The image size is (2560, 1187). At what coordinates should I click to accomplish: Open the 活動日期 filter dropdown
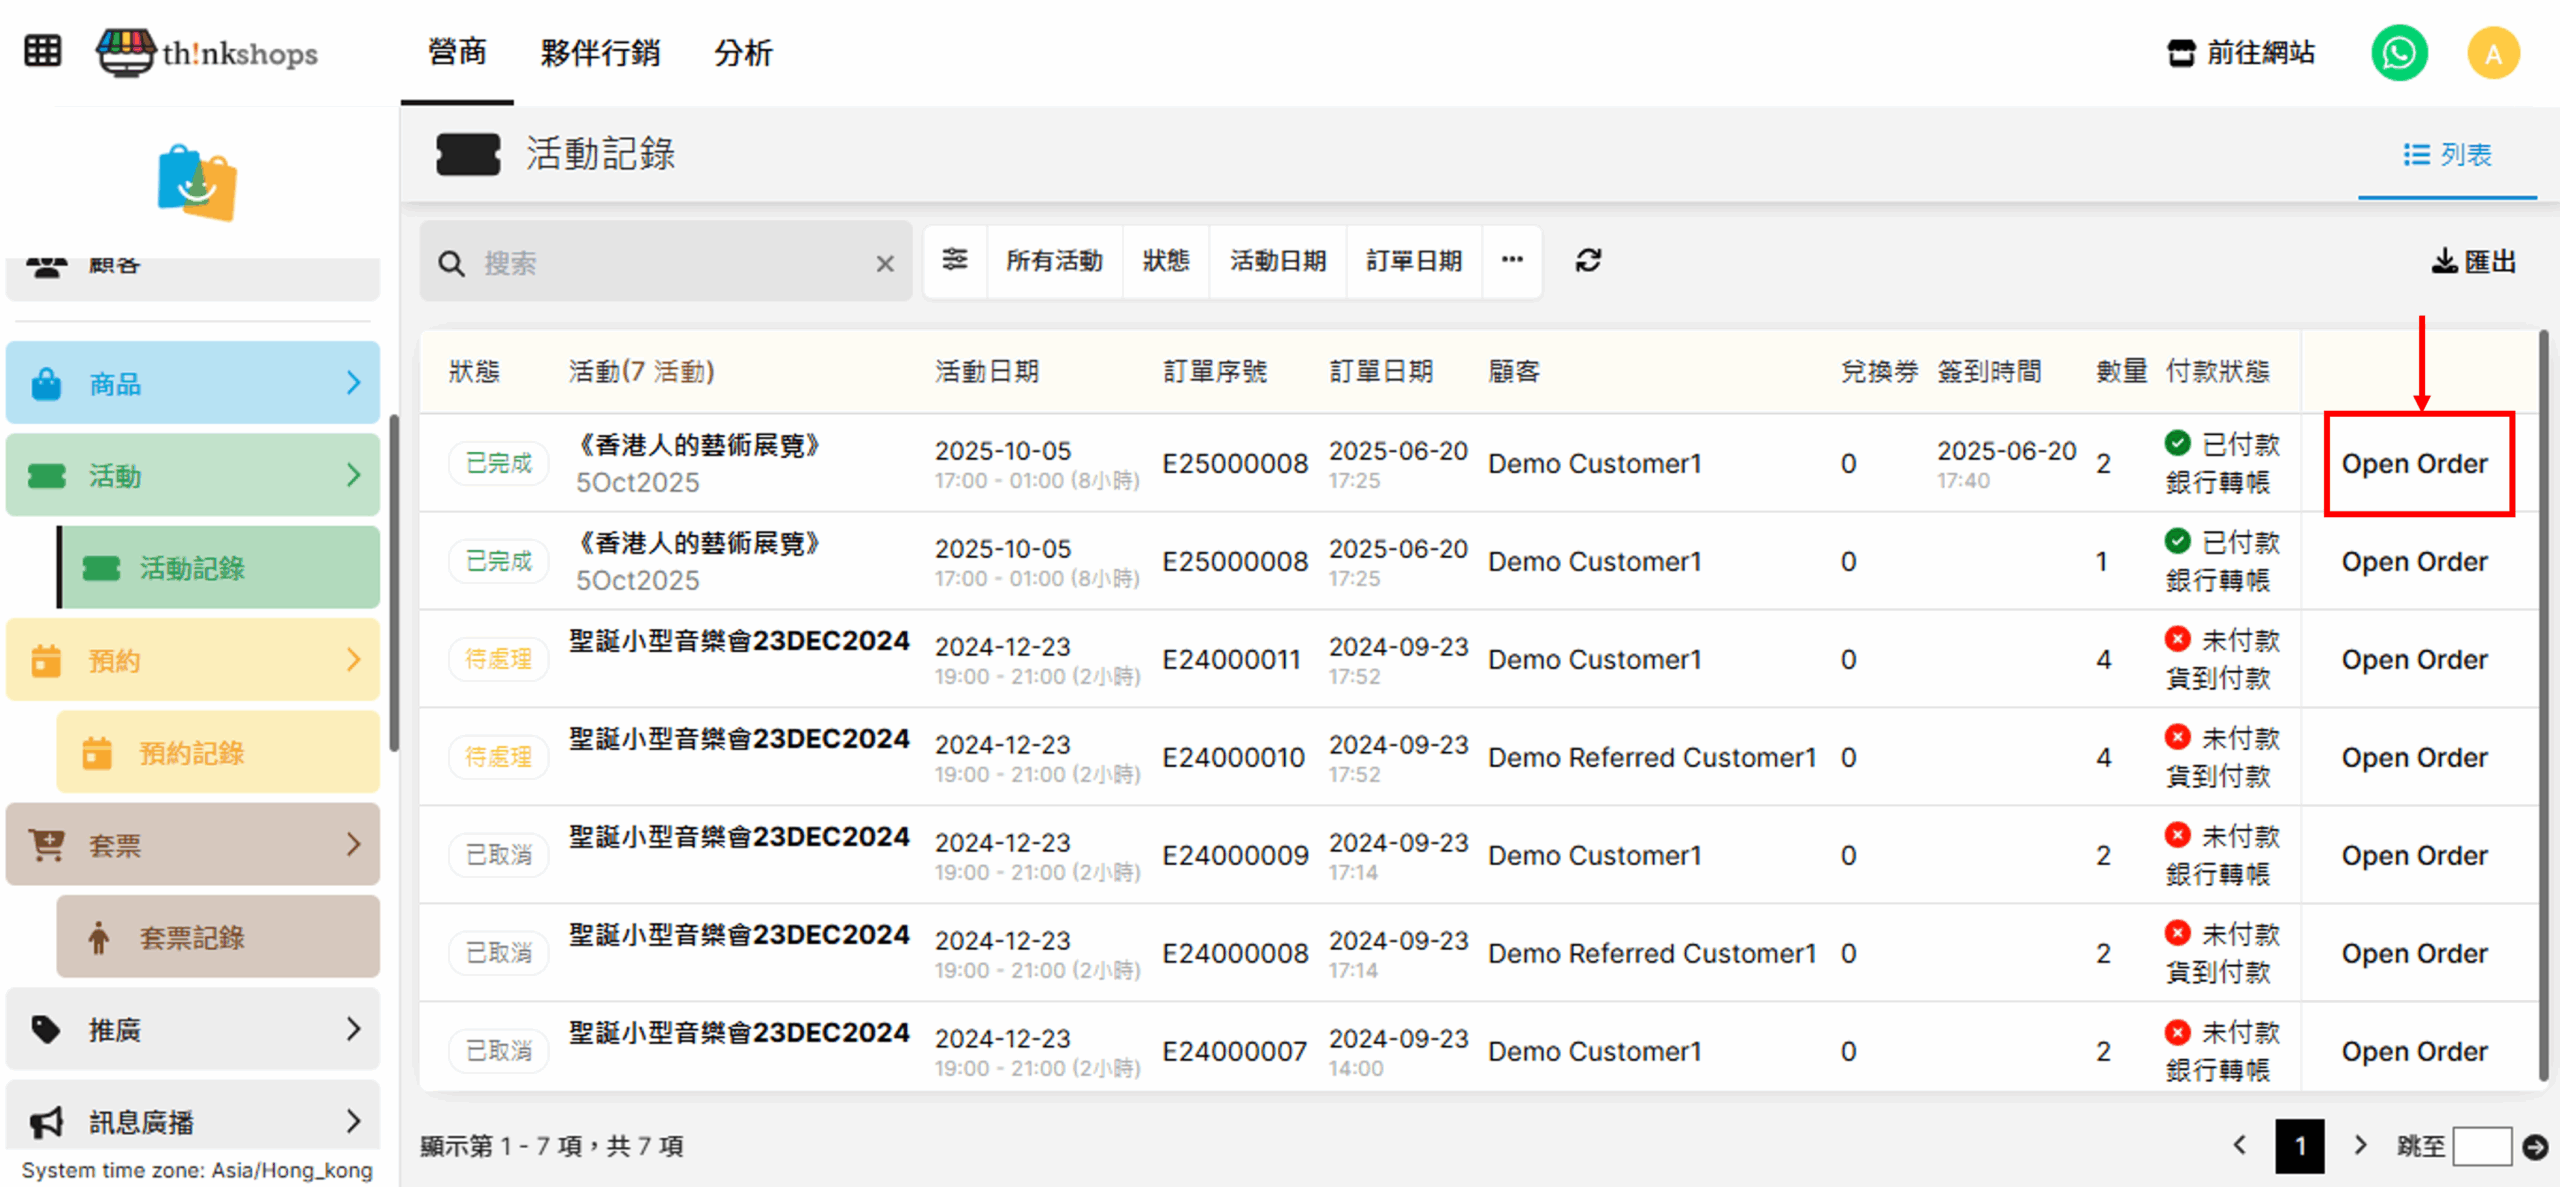click(1277, 261)
